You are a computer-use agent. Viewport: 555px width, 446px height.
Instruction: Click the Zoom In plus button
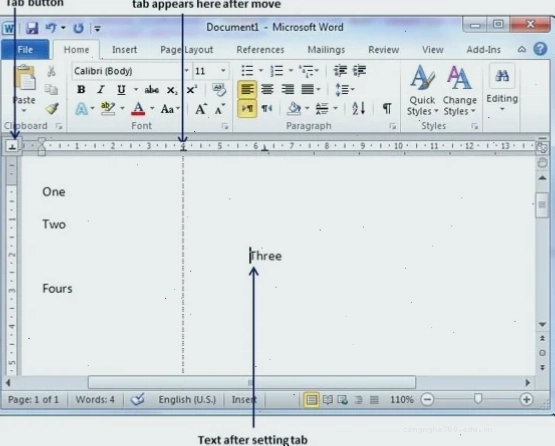click(526, 400)
